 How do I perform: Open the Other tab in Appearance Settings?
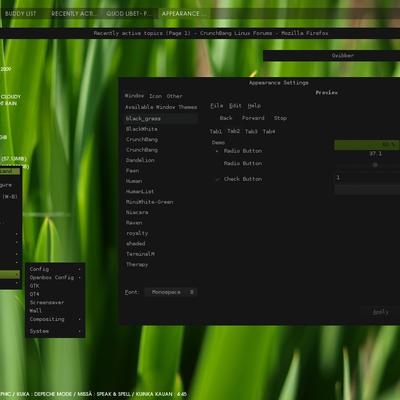click(174, 96)
